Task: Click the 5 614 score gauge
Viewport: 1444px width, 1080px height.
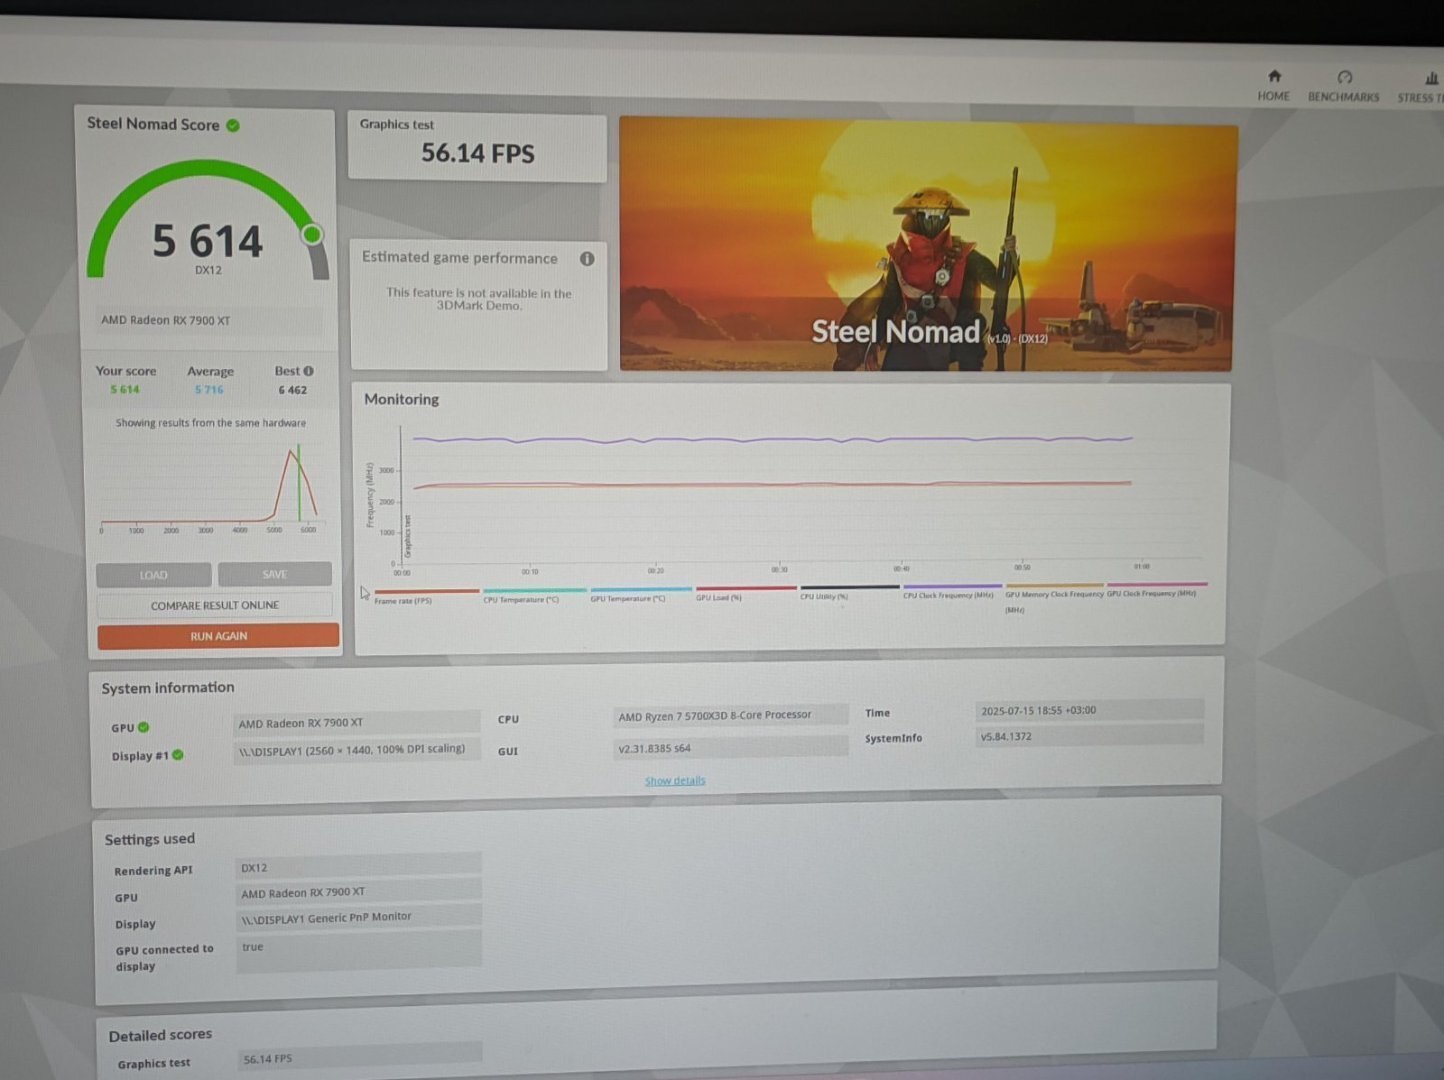Action: point(208,222)
